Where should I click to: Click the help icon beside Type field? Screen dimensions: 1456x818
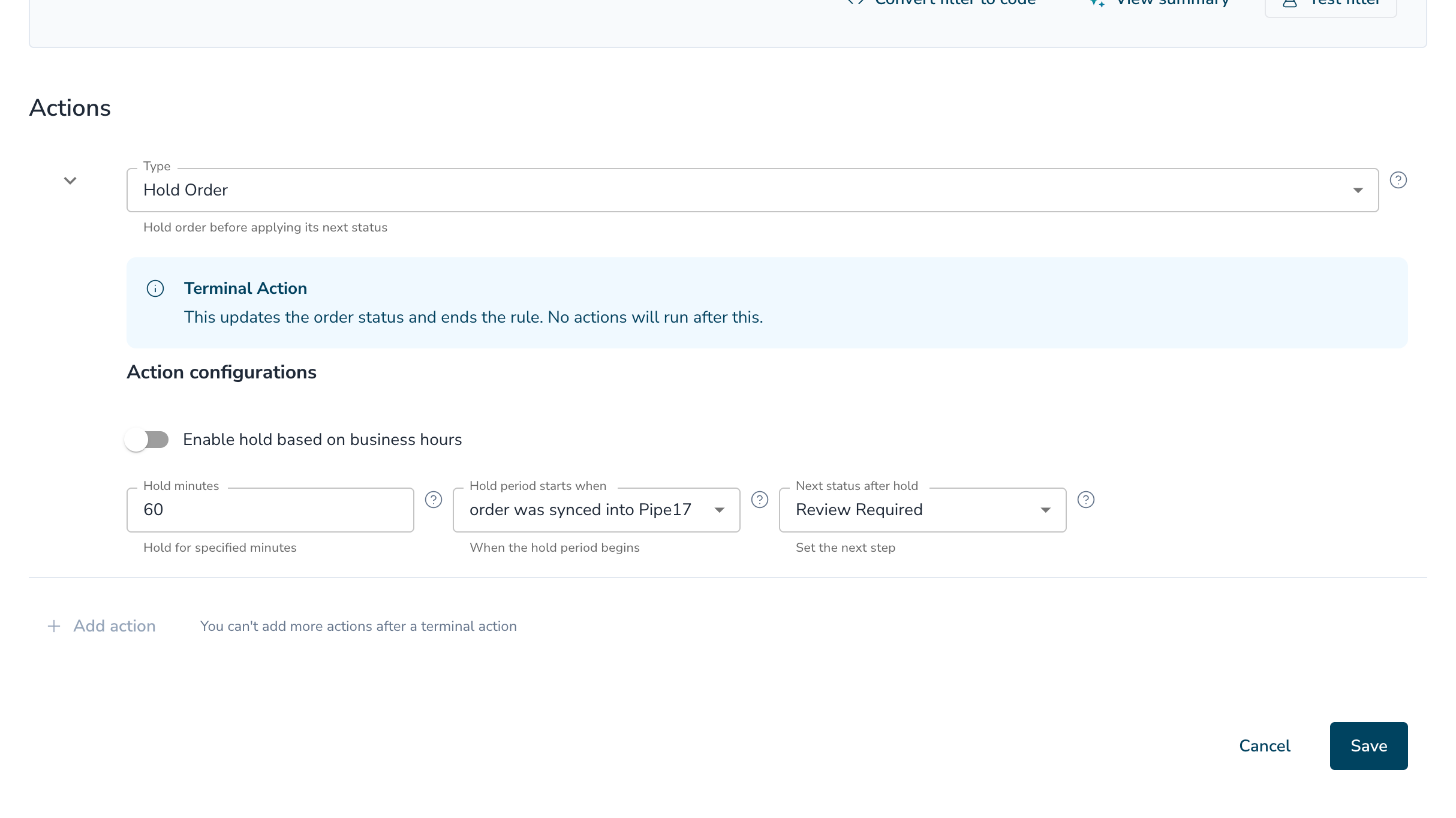[1398, 180]
